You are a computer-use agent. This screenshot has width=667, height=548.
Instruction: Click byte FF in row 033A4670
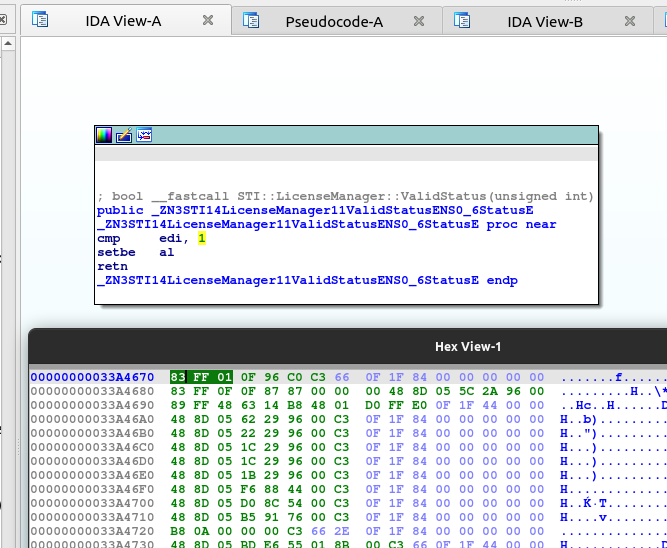[201, 377]
